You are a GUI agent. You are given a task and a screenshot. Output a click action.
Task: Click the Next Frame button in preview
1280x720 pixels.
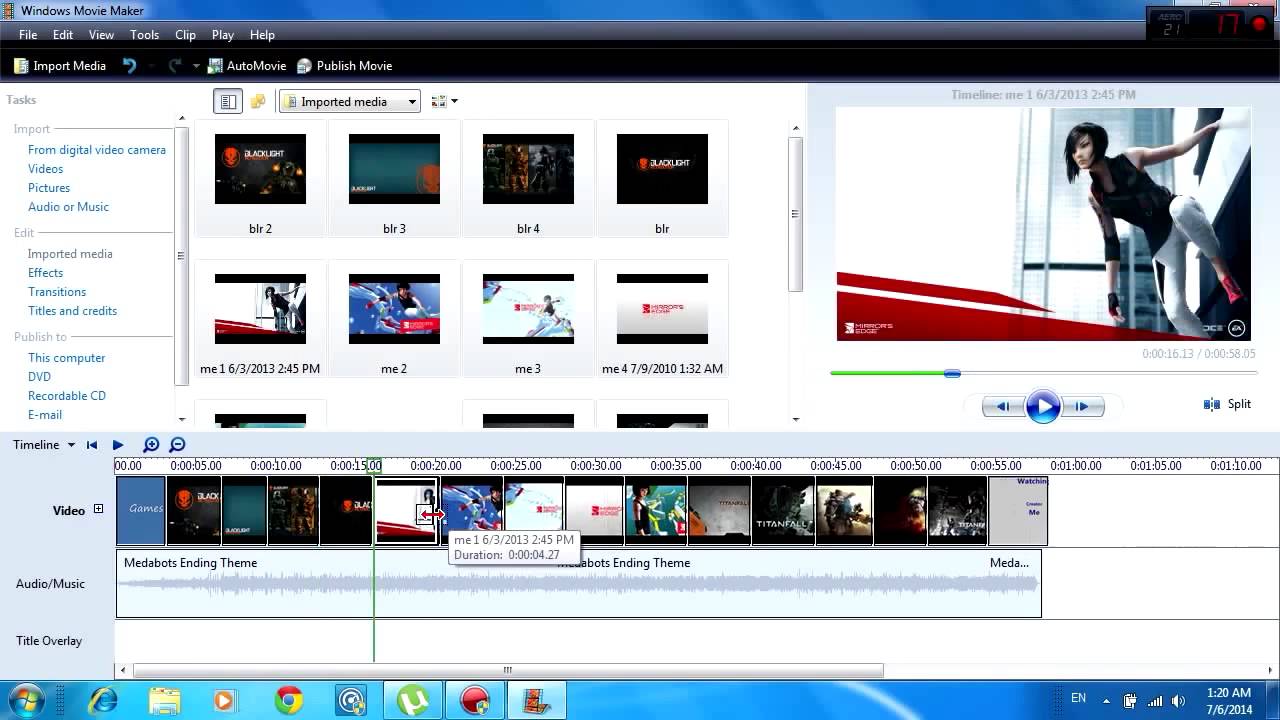point(1082,406)
